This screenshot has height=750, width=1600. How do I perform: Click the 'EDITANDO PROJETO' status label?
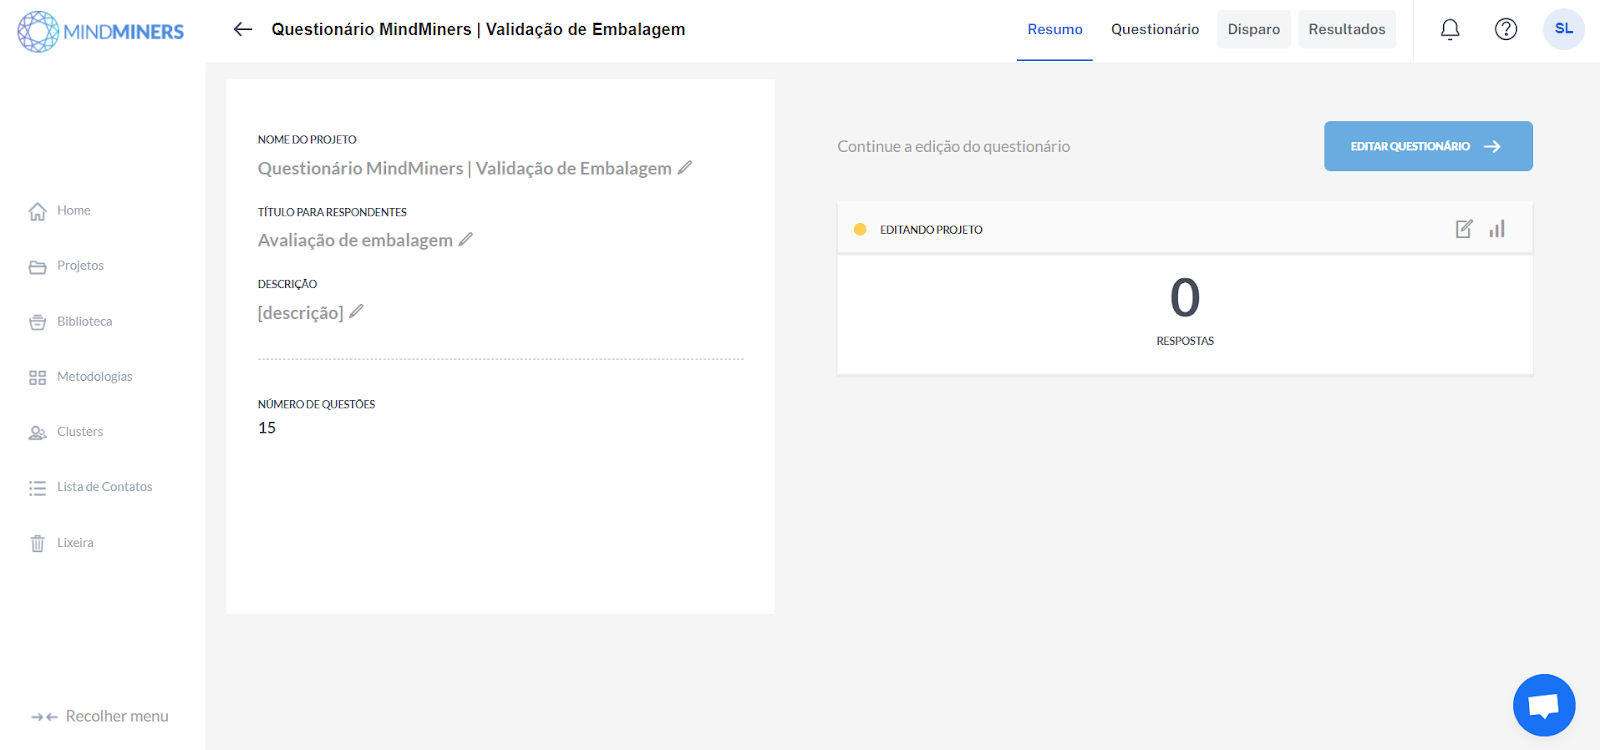point(931,230)
